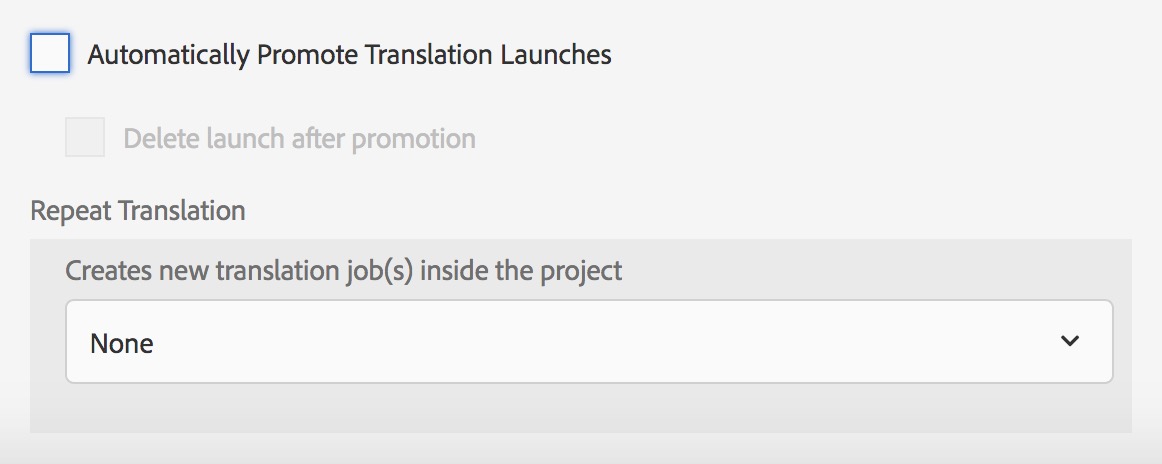Screen dimensions: 1162x464
Task: Toggle launch deletion after promotion
Action: click(85, 137)
